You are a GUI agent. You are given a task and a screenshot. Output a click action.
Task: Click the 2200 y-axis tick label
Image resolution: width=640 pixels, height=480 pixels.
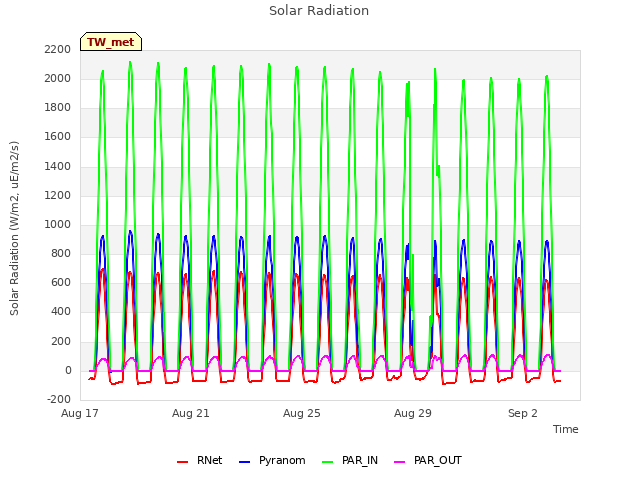[x=58, y=49]
